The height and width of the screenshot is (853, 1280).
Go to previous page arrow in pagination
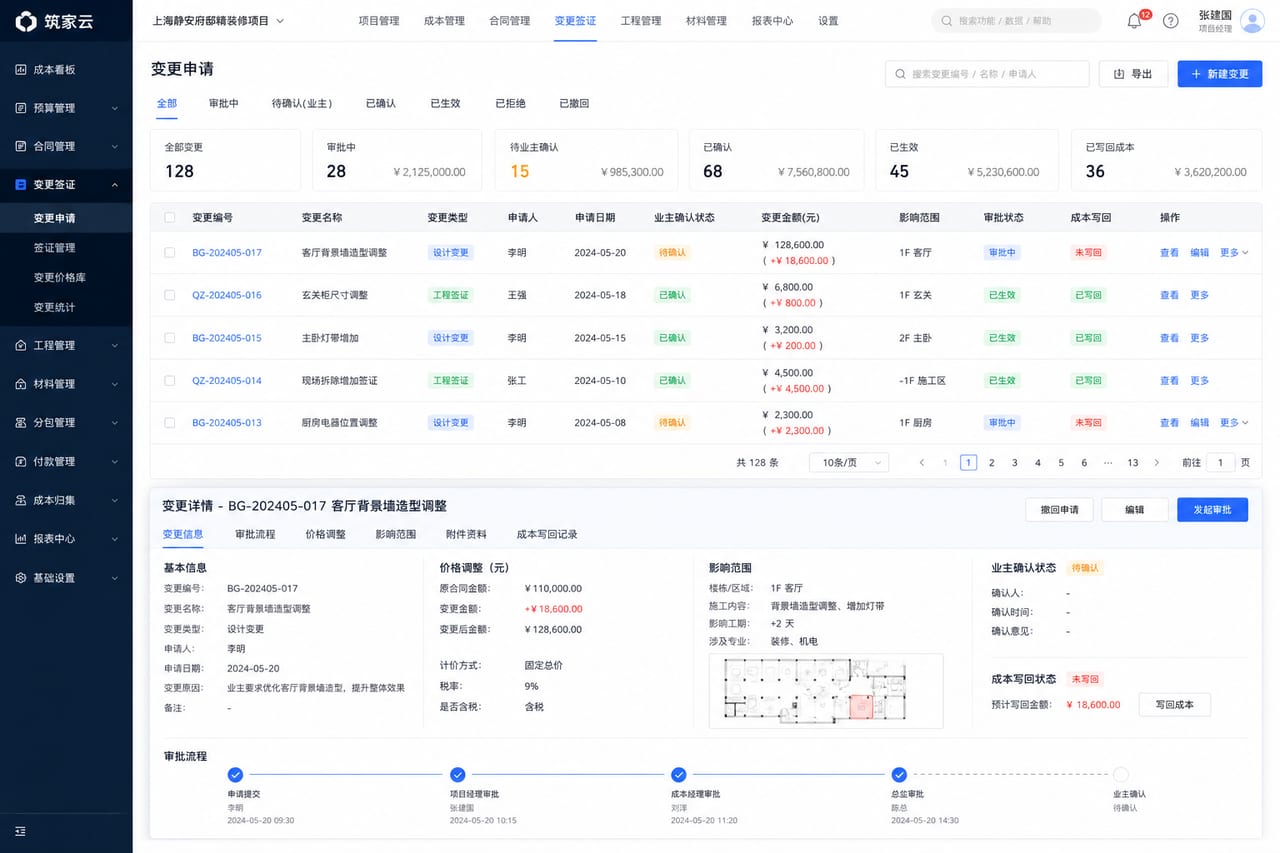point(922,463)
